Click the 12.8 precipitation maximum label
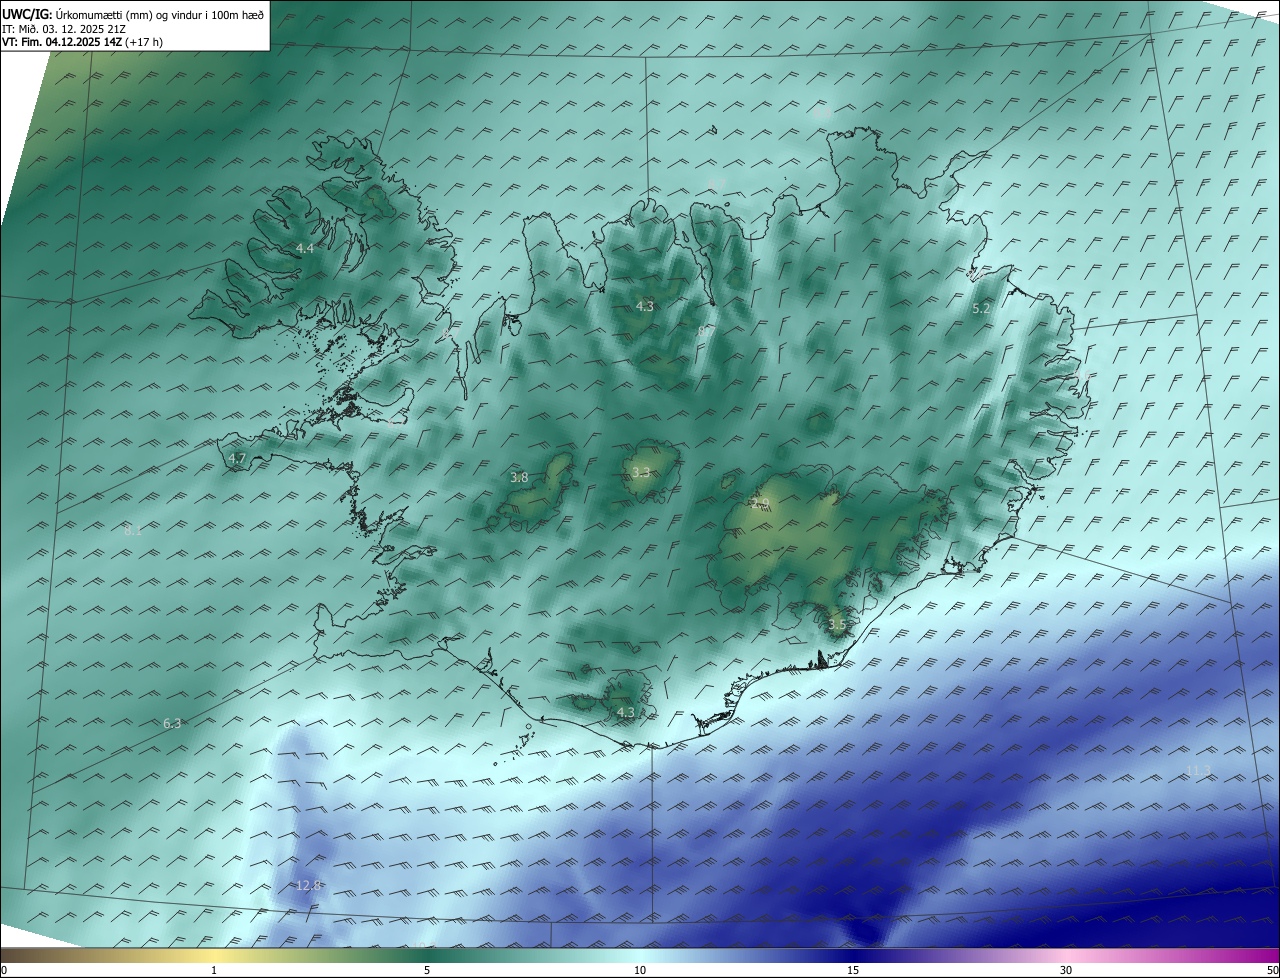Viewport: 1280px width, 978px height. [308, 885]
